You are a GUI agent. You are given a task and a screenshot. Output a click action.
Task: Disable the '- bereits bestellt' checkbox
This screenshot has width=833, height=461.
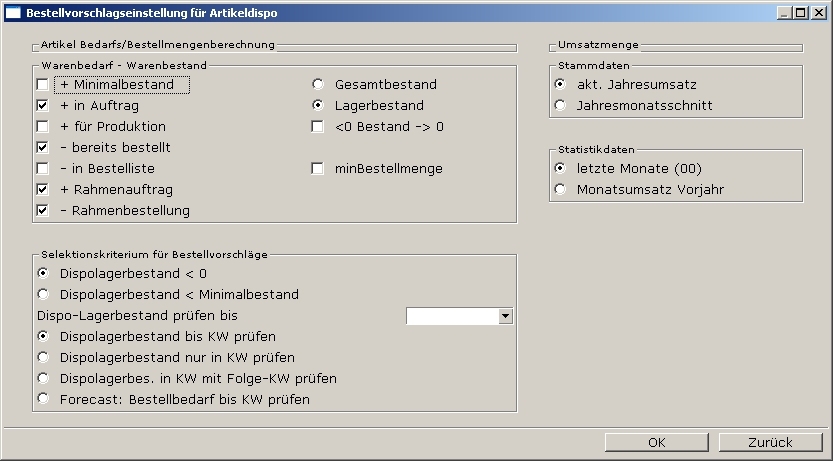tap(43, 147)
